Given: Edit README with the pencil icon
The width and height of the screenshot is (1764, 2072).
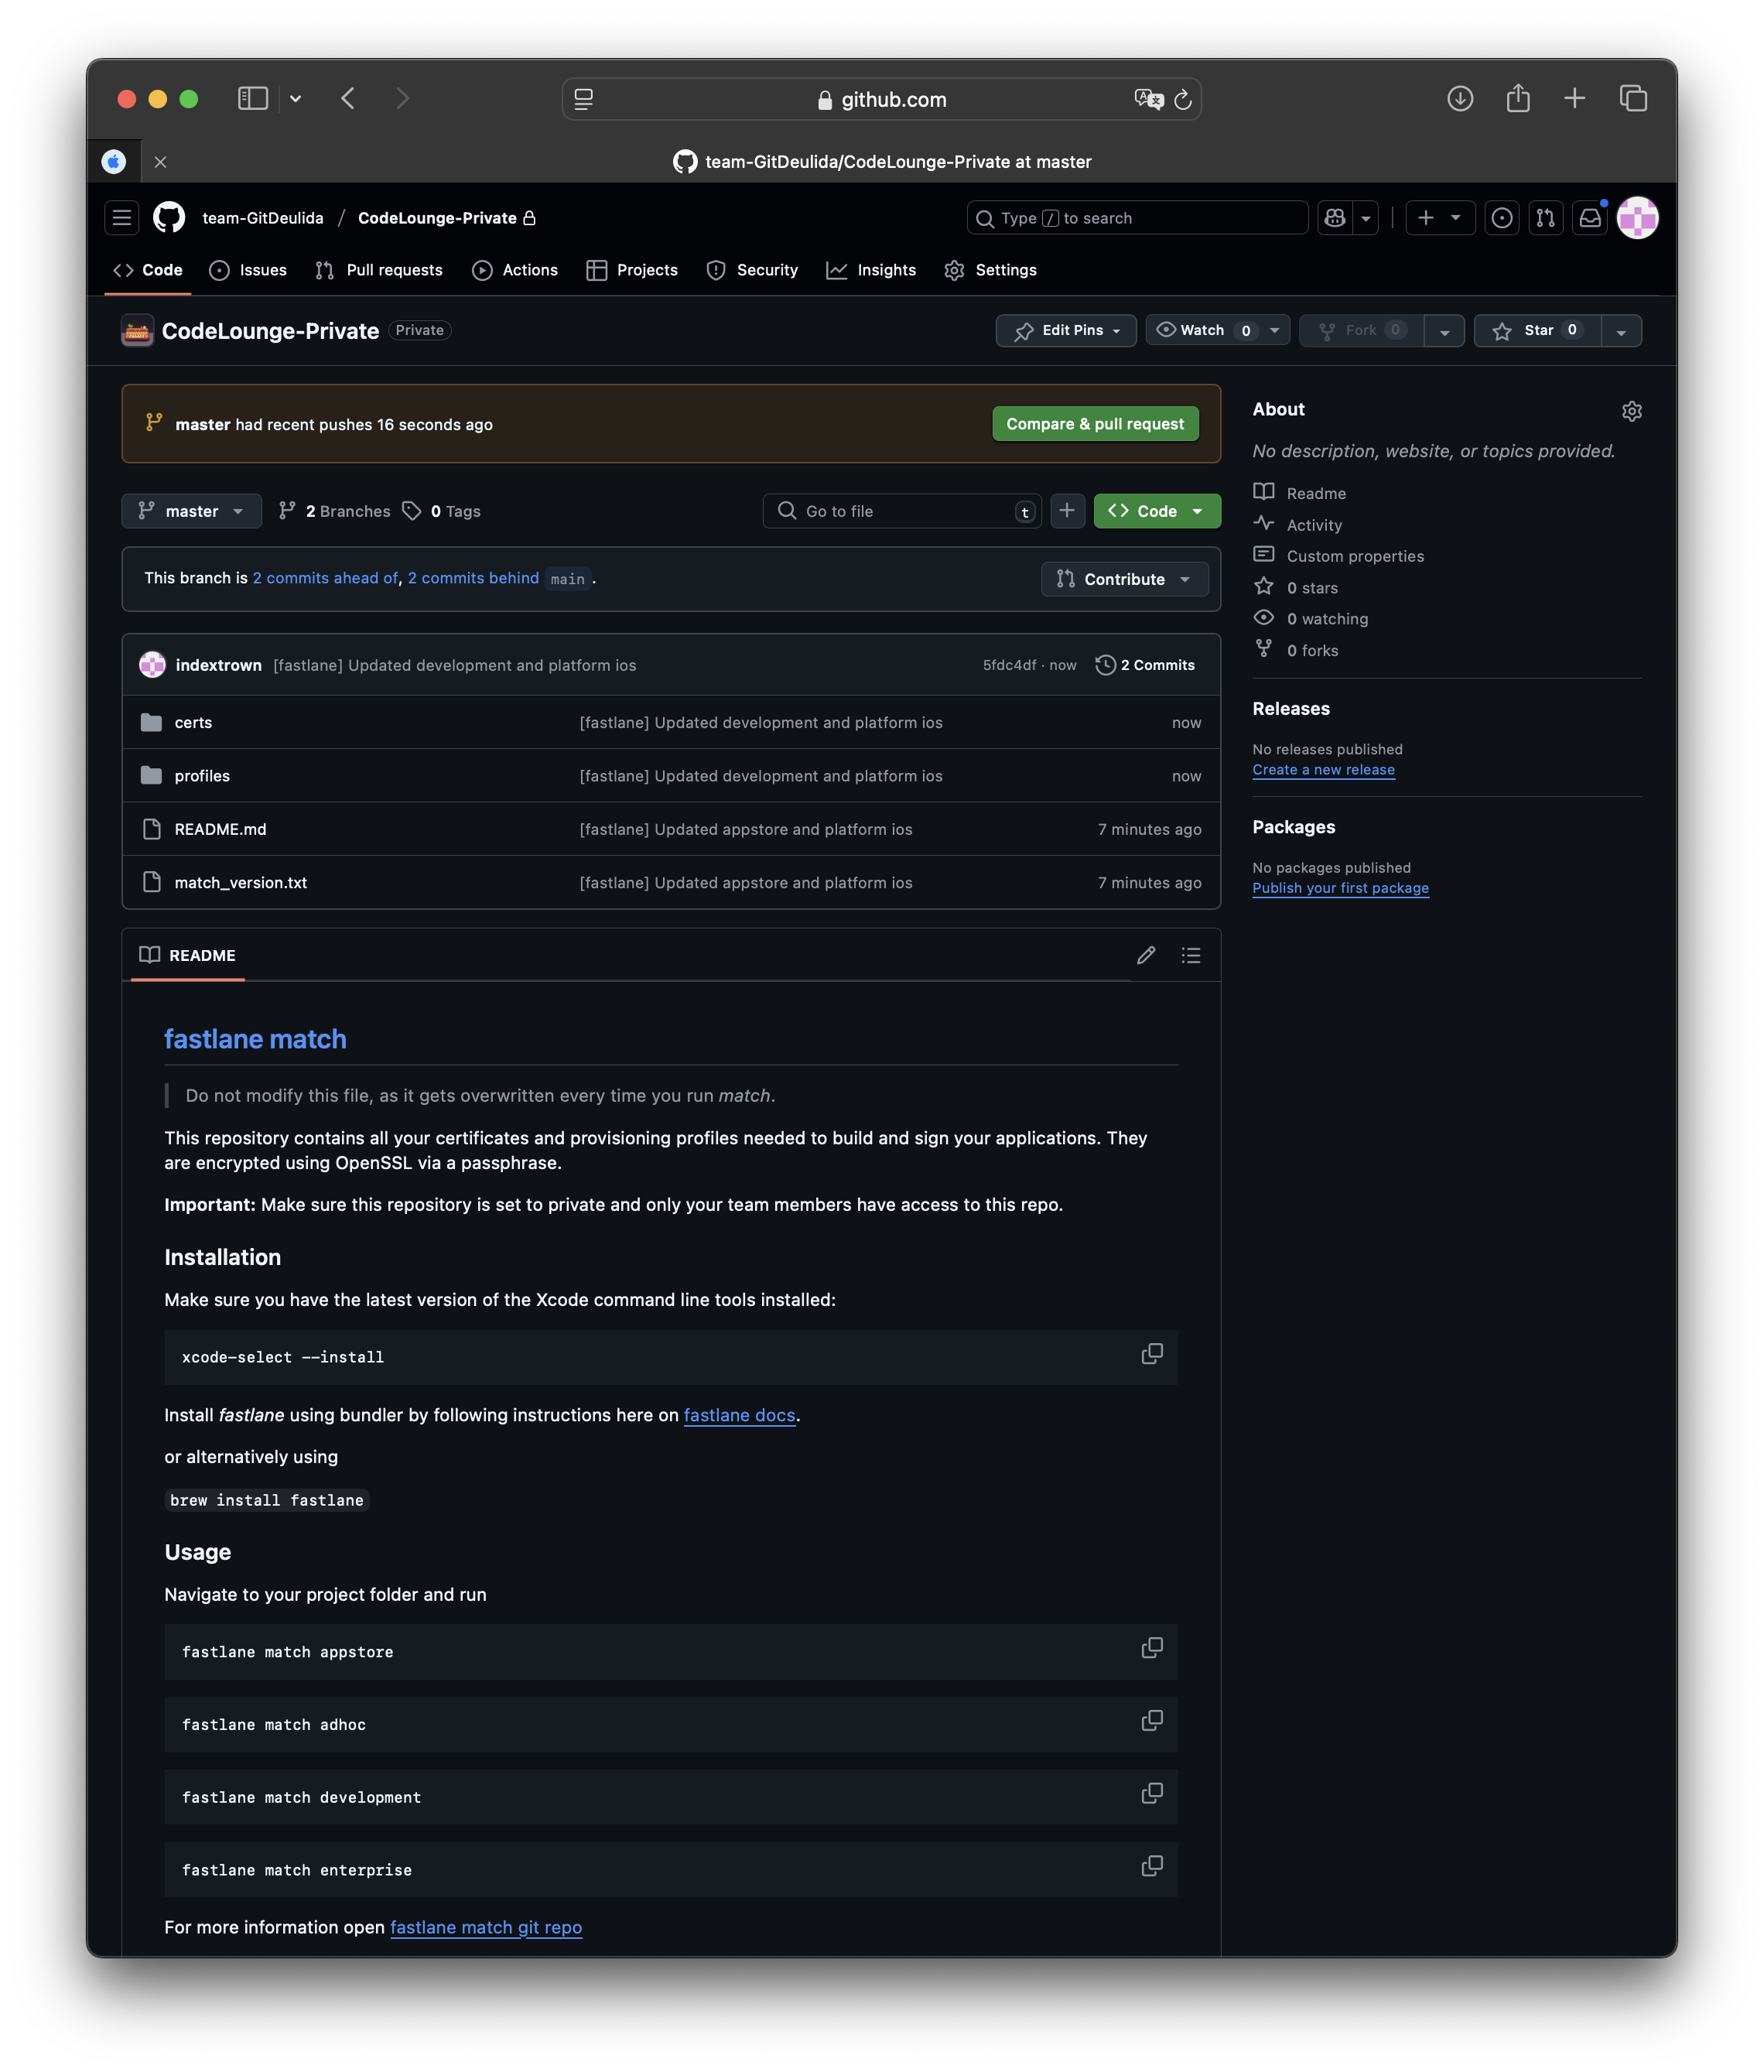Looking at the screenshot, I should (x=1146, y=955).
